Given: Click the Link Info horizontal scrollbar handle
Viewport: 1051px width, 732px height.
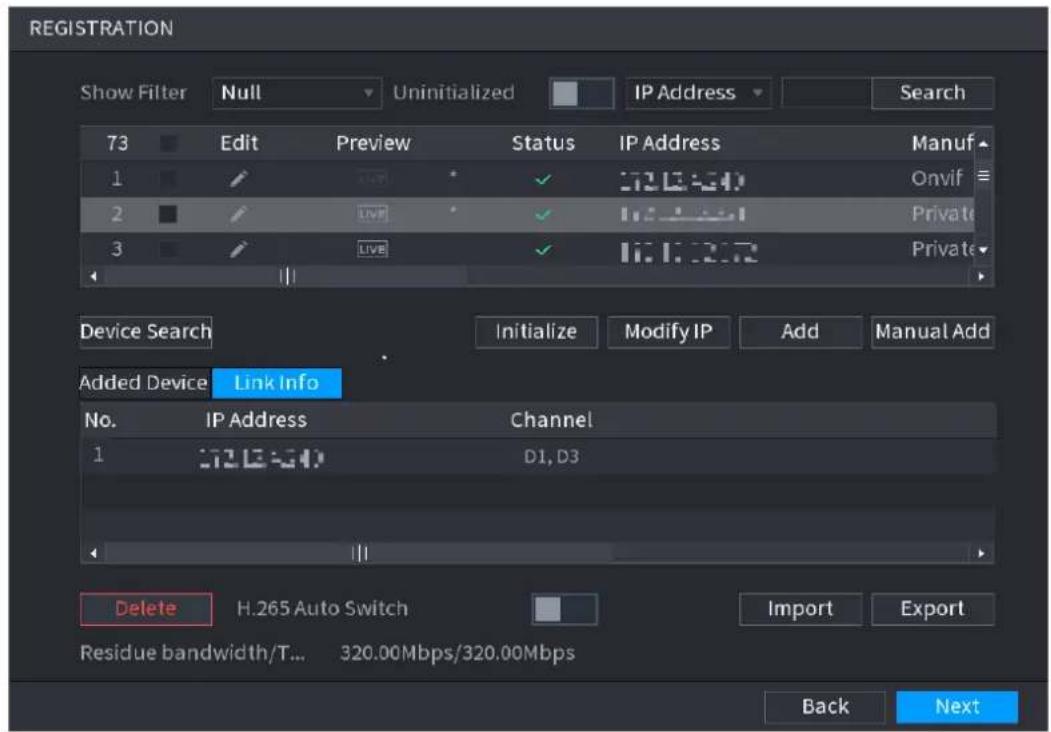Looking at the screenshot, I should pos(359,554).
